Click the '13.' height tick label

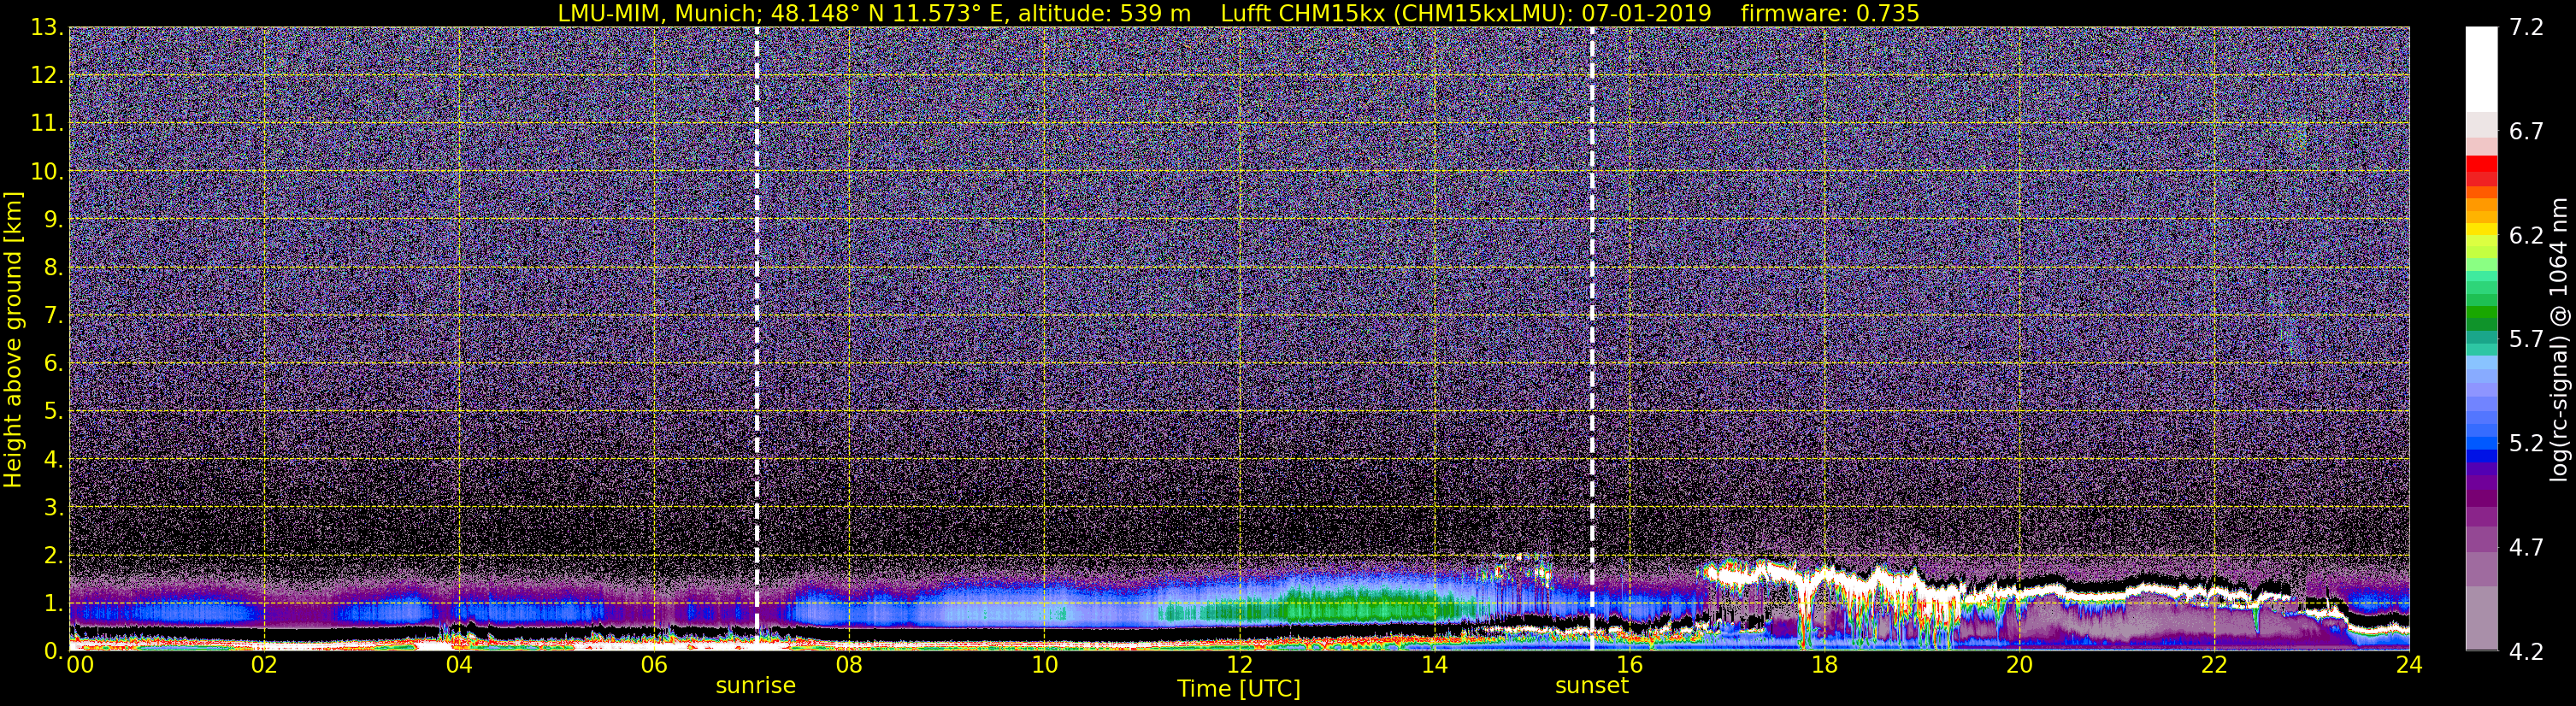coord(47,28)
